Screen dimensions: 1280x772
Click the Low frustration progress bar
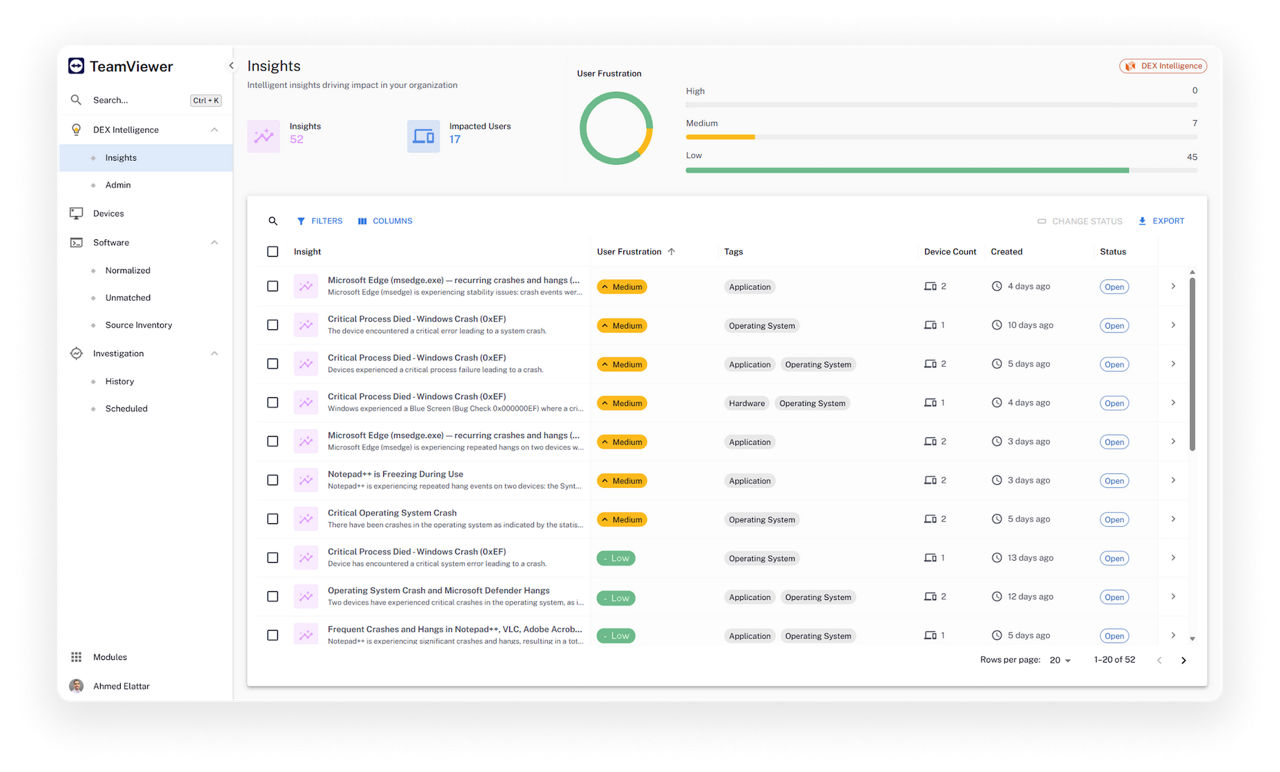[941, 170]
